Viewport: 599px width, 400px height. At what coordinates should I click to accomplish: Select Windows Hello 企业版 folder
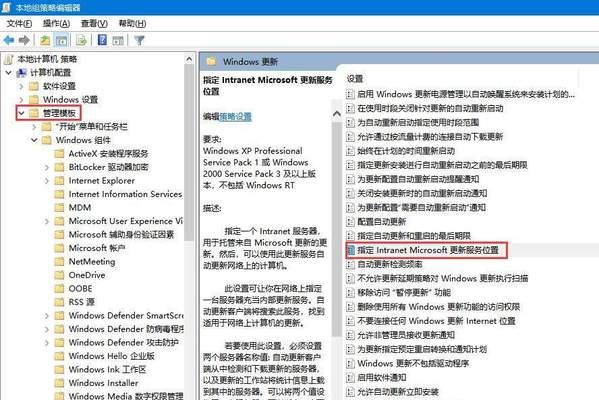click(112, 356)
